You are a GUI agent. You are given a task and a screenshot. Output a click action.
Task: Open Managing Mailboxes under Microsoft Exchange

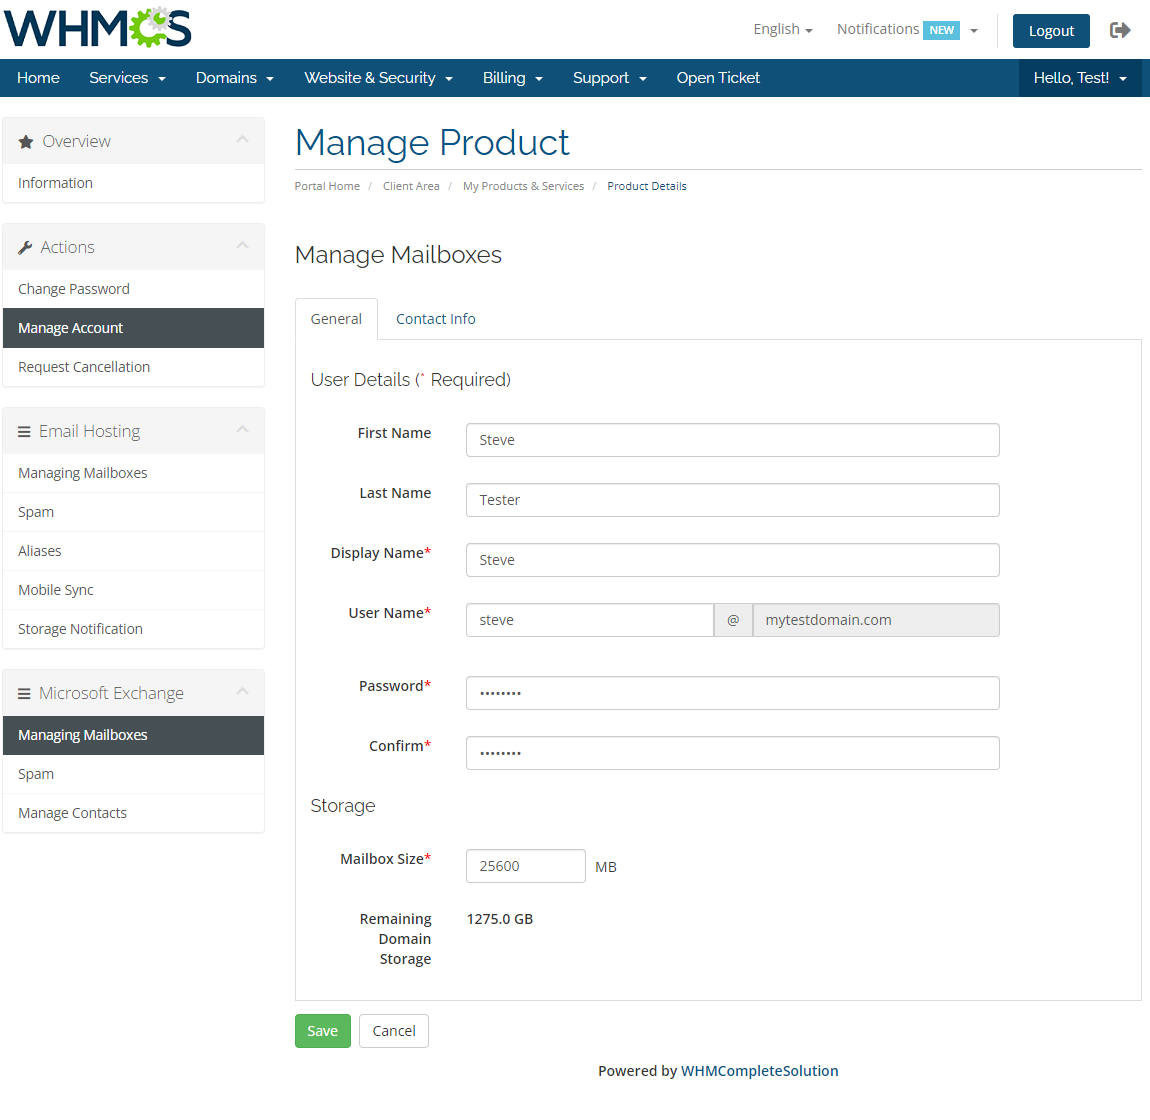(x=133, y=735)
